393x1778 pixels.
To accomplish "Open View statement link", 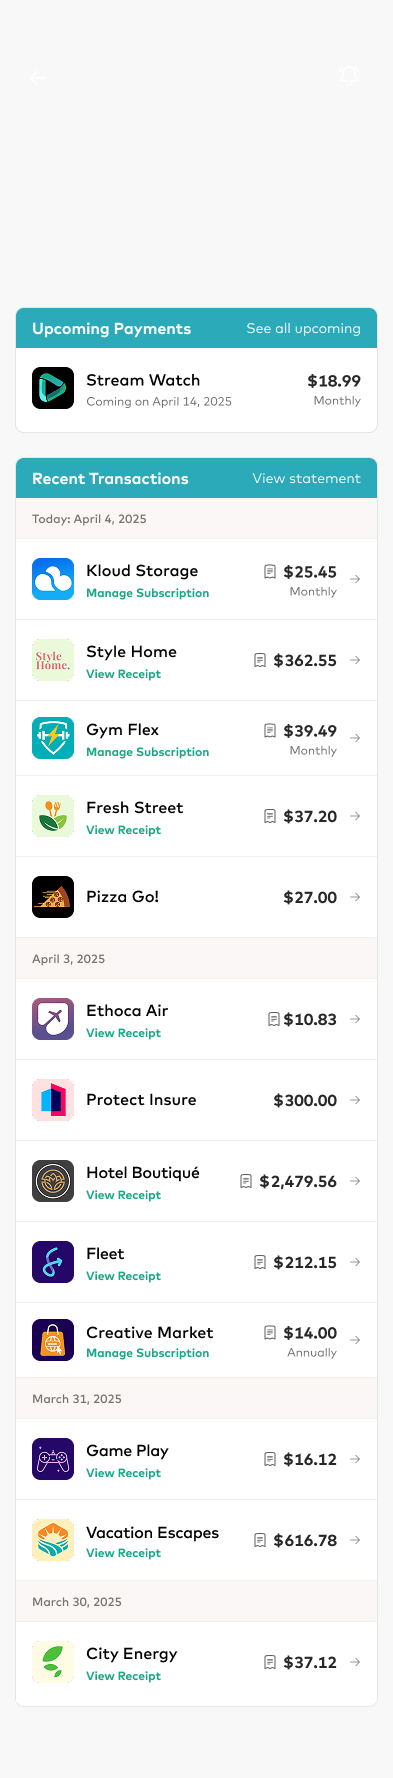I will point(306,478).
